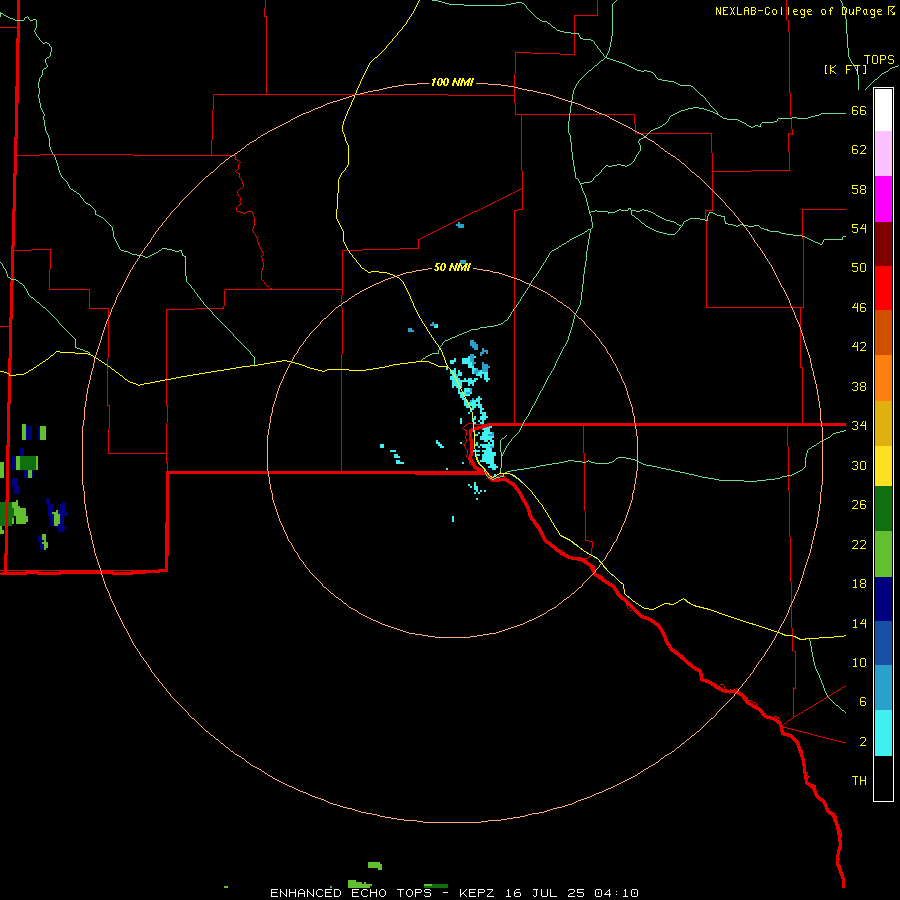Click the black TH threshold legend swatch
The image size is (900, 900).
coord(883,778)
